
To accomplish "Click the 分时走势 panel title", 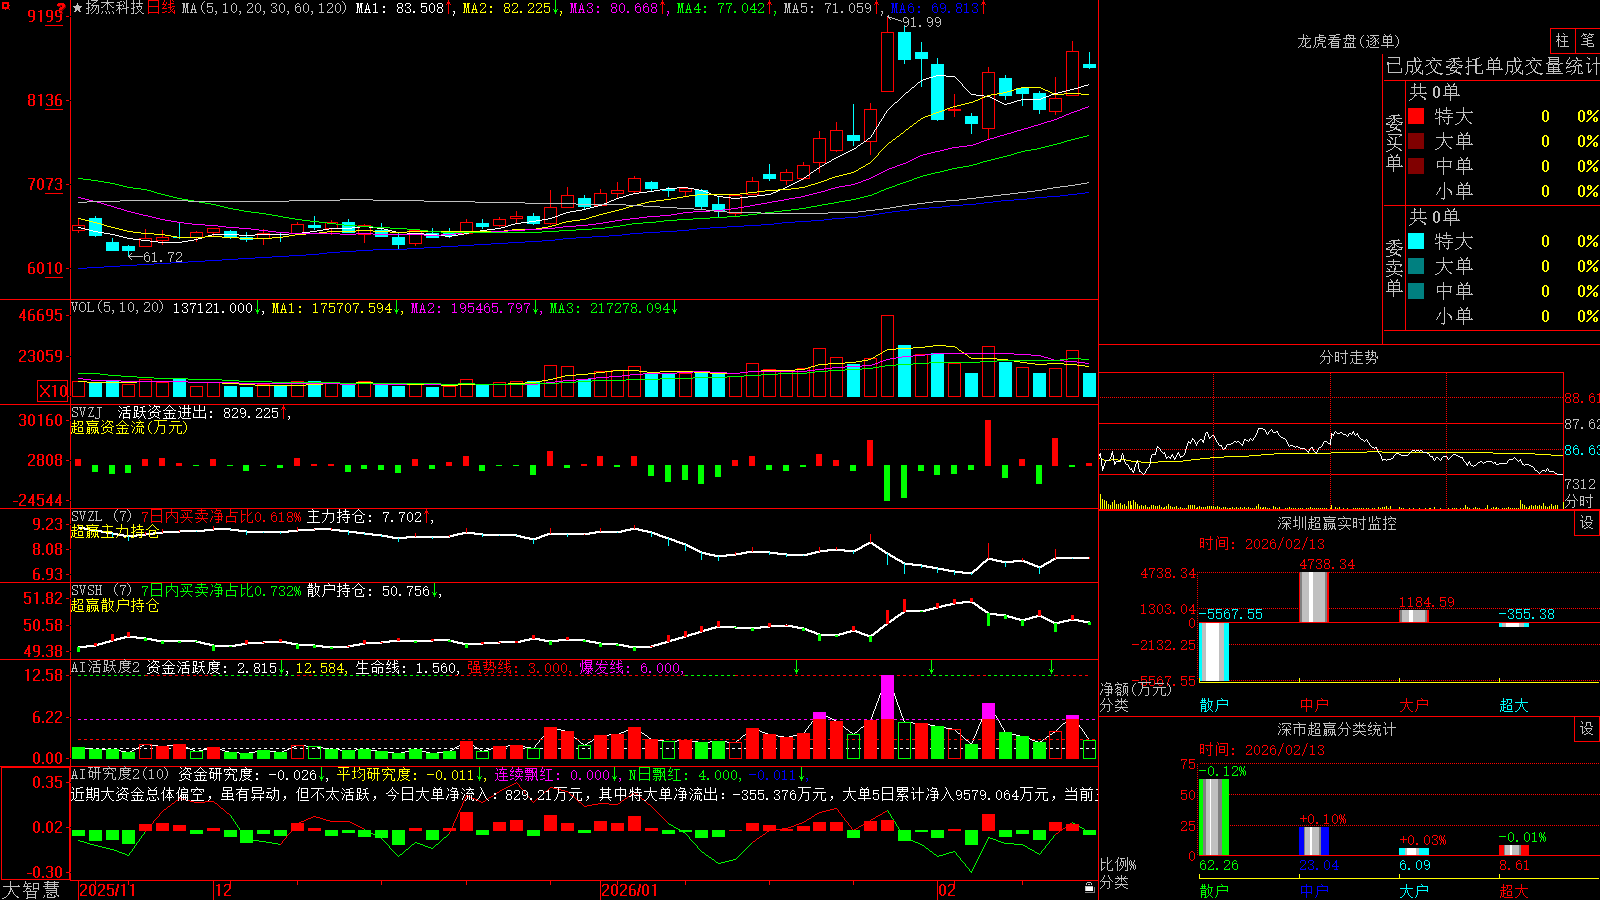I will tap(1349, 357).
